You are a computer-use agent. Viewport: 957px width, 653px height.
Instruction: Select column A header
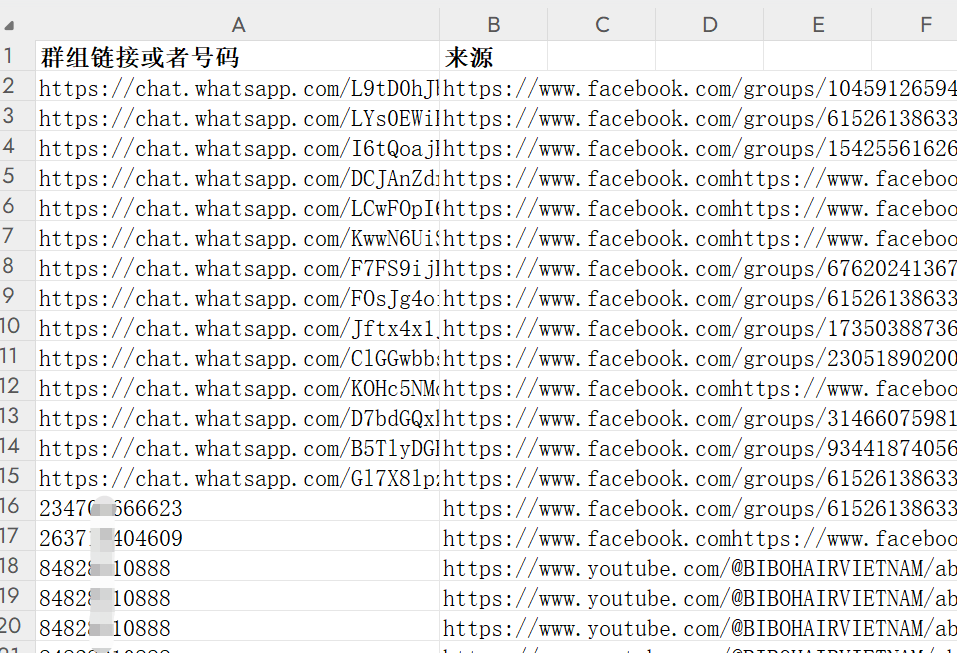238,25
